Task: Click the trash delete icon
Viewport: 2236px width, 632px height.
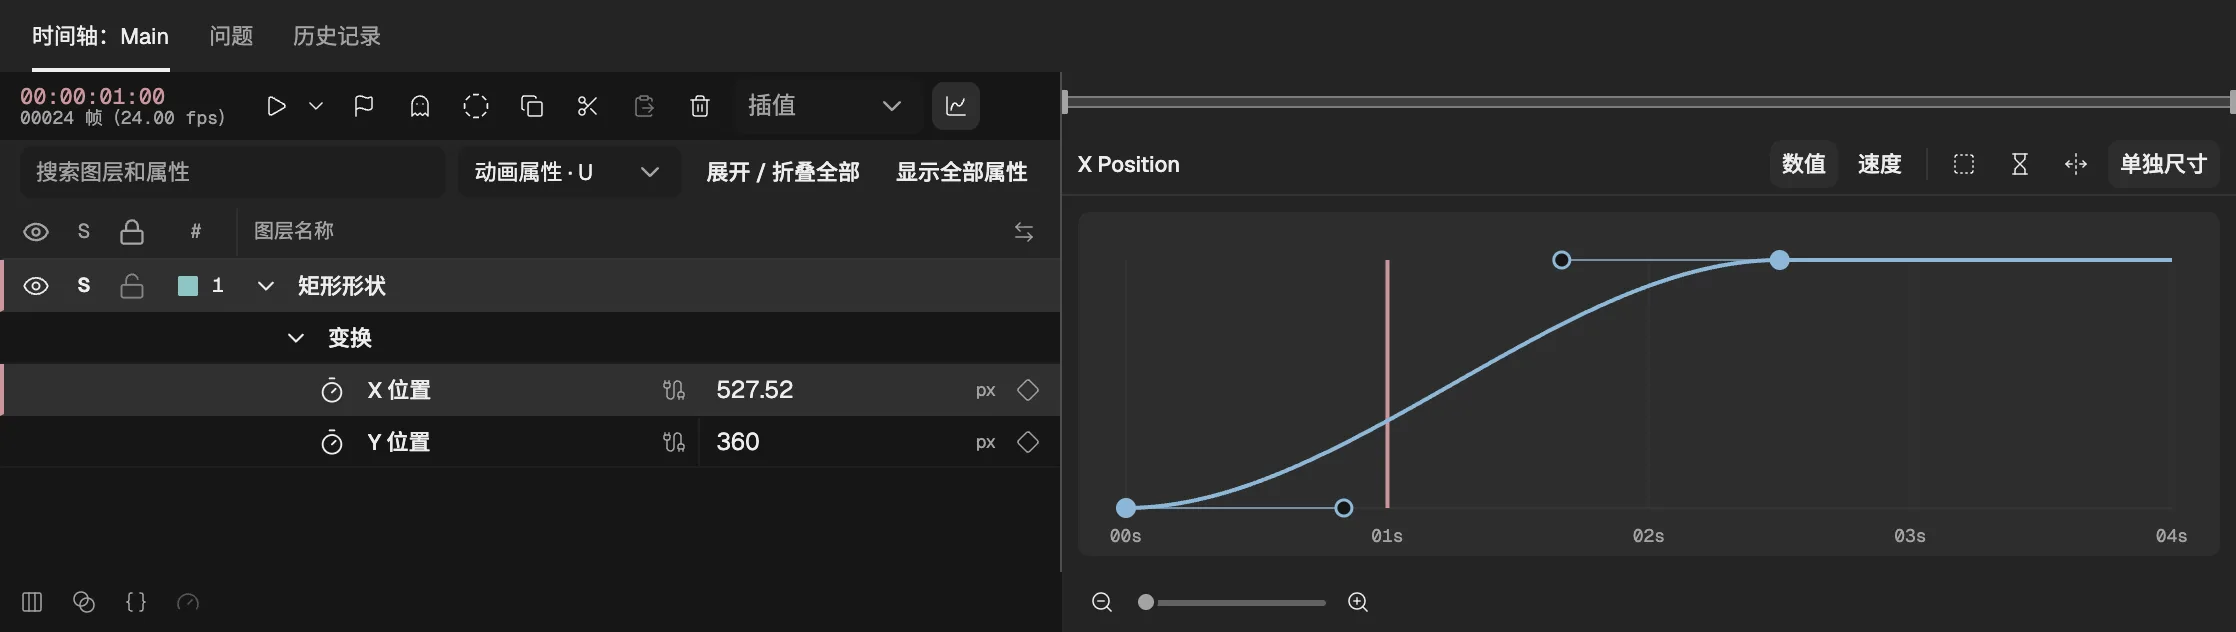Action: coord(700,106)
